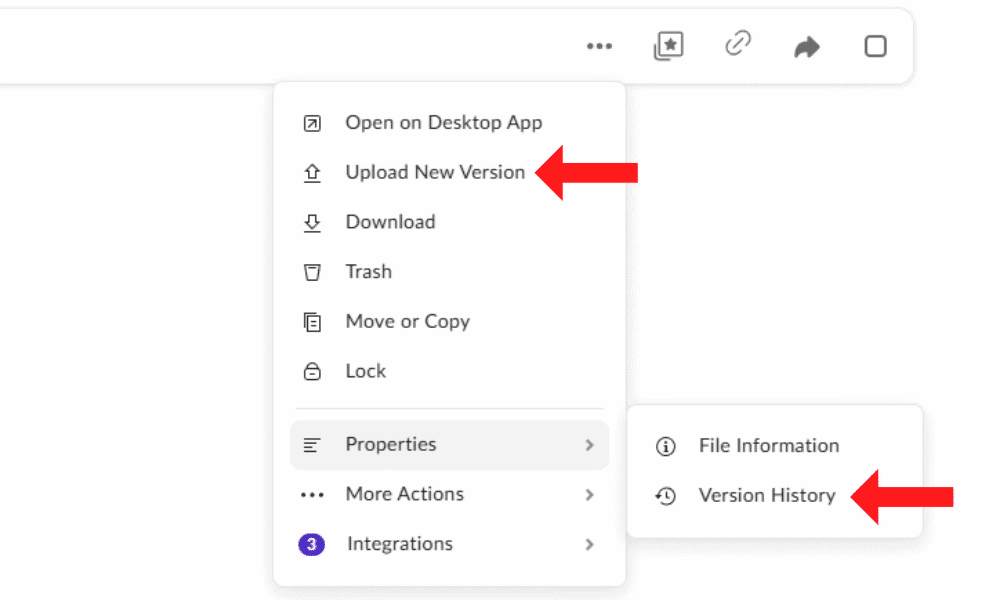This screenshot has height=600, width=1000.
Task: Open Version History
Action: coord(775,495)
